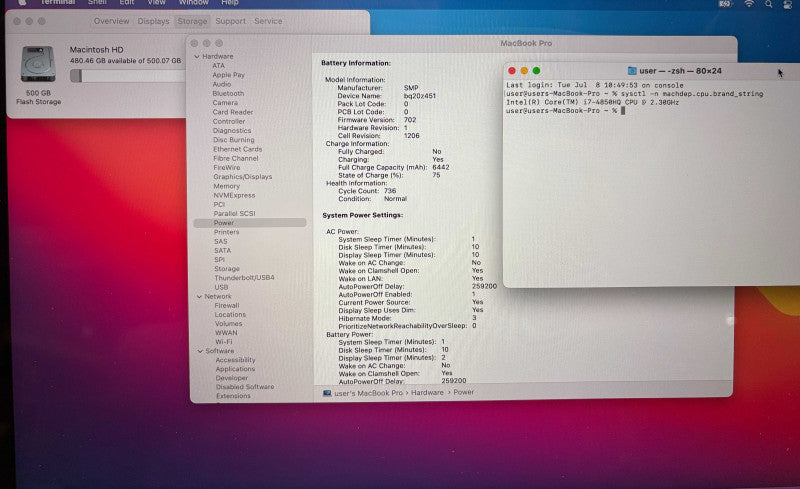
Task: Open the View menu
Action: tap(157, 3)
